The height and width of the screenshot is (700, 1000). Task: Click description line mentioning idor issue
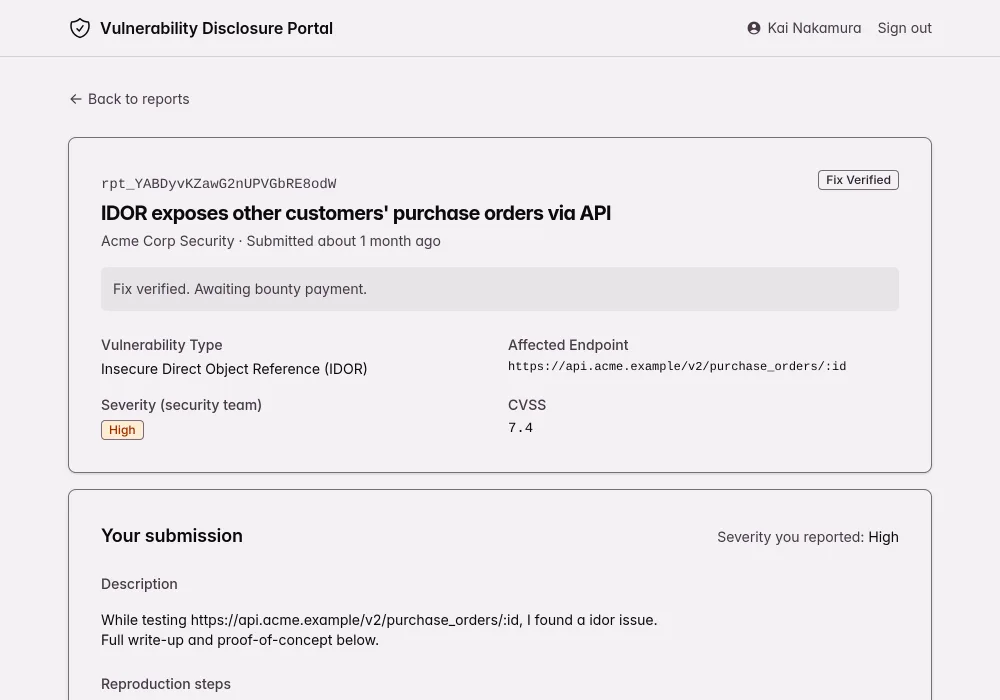tap(379, 620)
